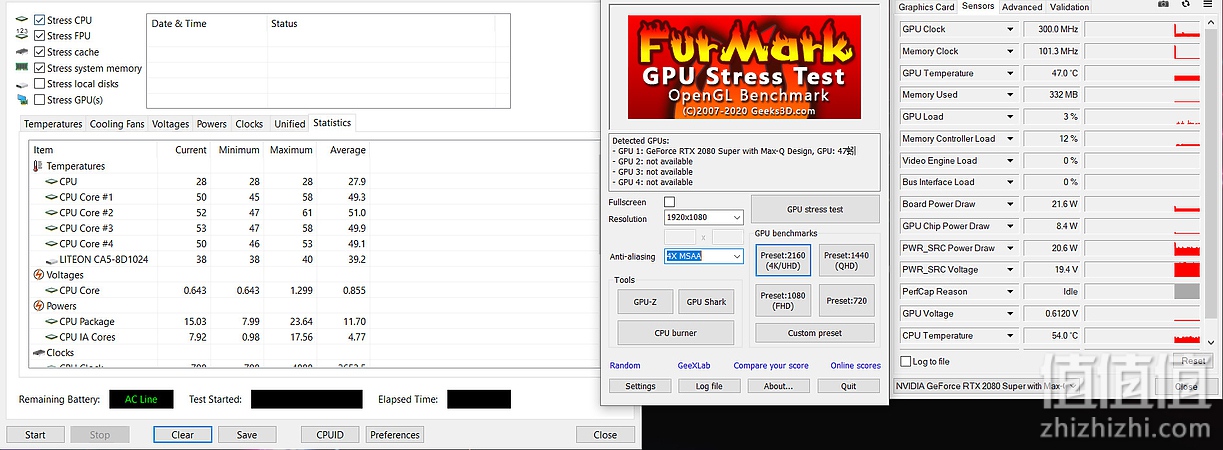The height and width of the screenshot is (450, 1223).
Task: Click the GPU-Z refresh icon
Action: (1186, 4)
